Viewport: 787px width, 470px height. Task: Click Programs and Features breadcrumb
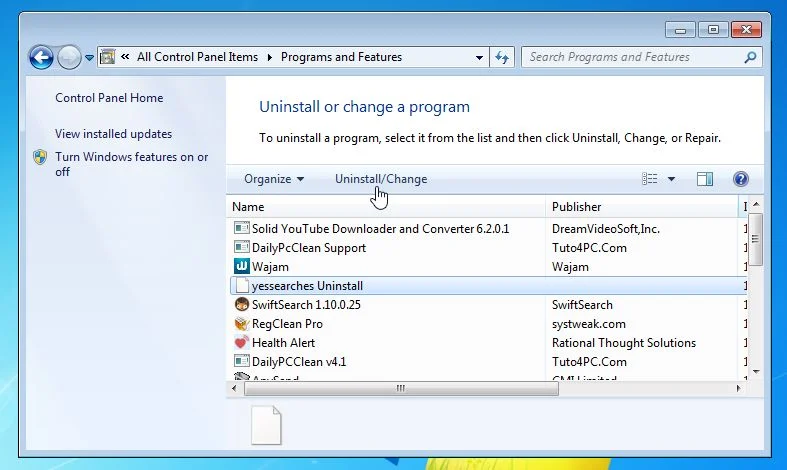[x=341, y=57]
